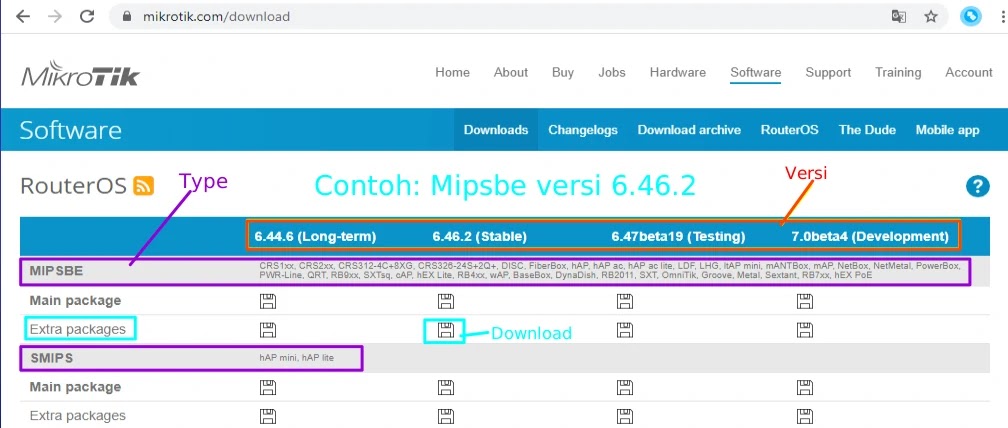Screen dimensions: 1008x428
Task: Click the SMIPS architecture label
Action: click(51, 358)
